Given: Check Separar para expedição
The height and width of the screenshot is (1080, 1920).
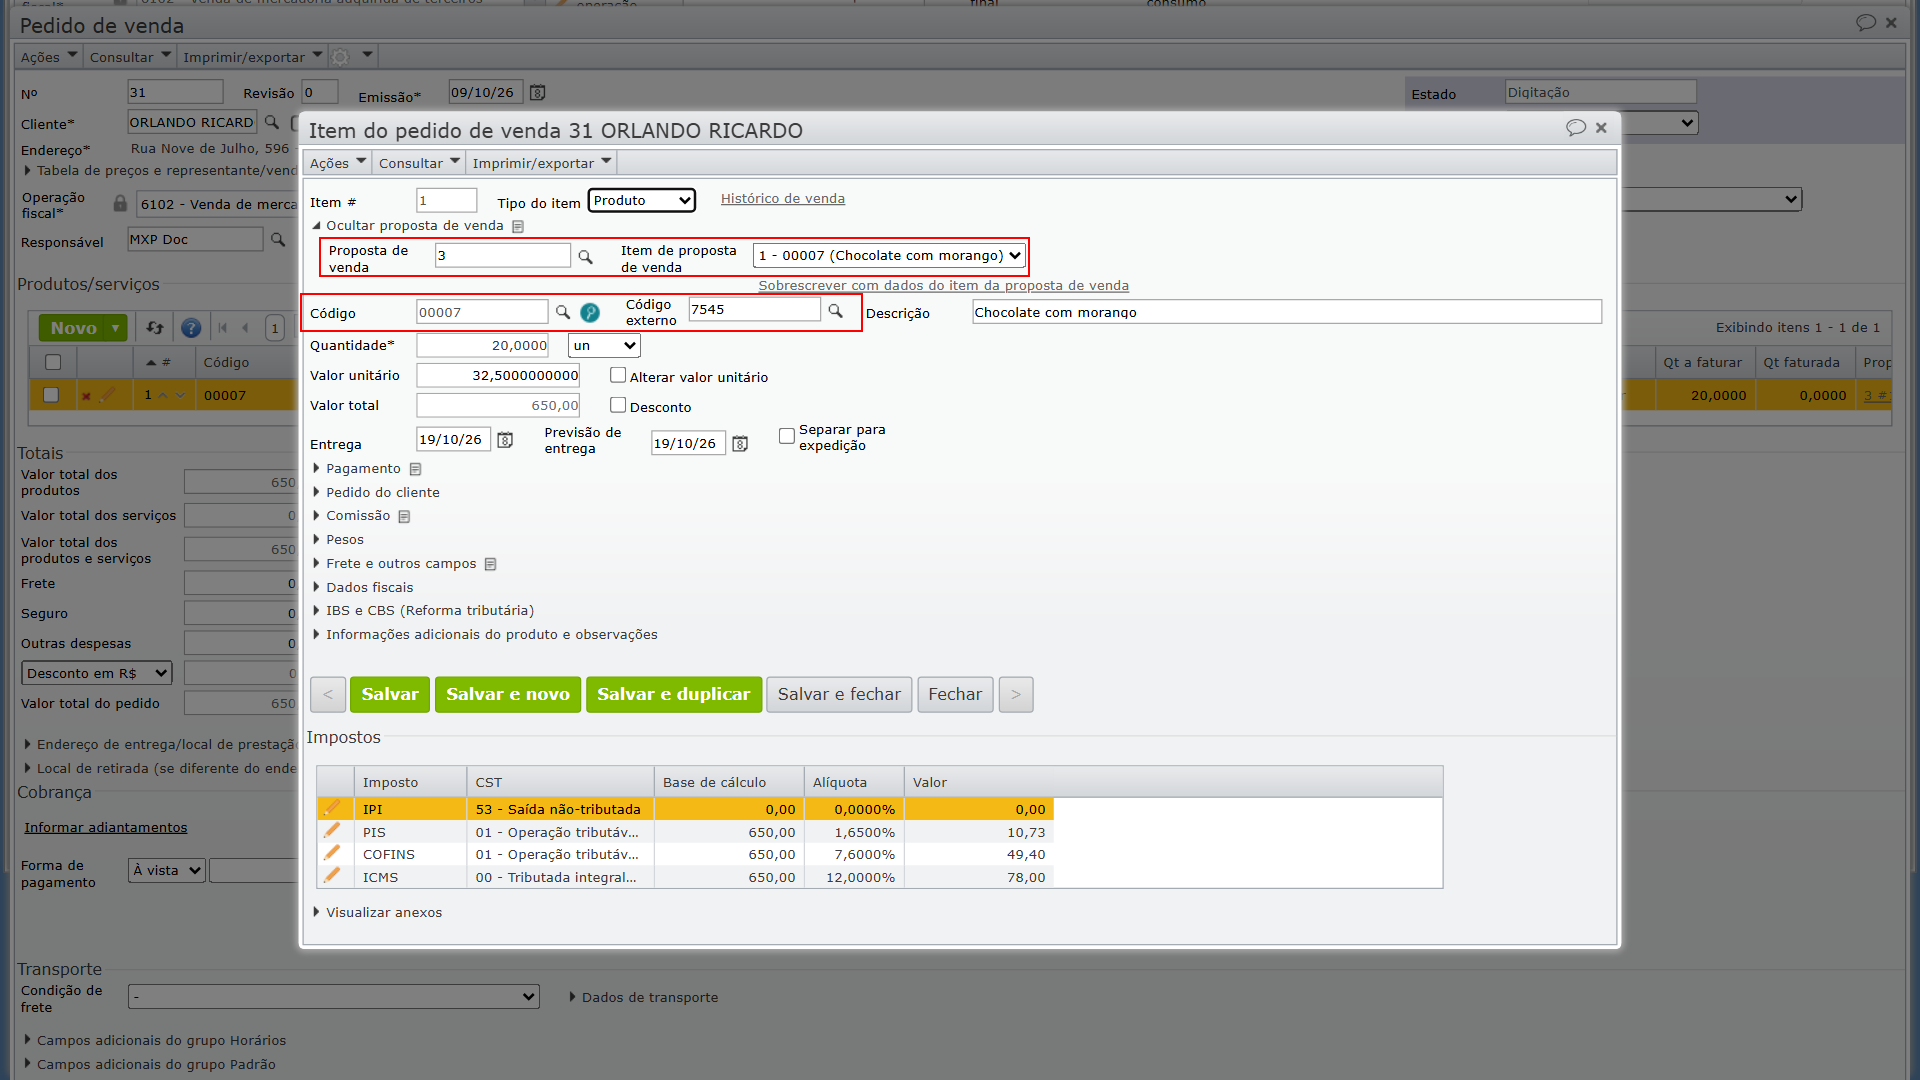Looking at the screenshot, I should tap(787, 436).
